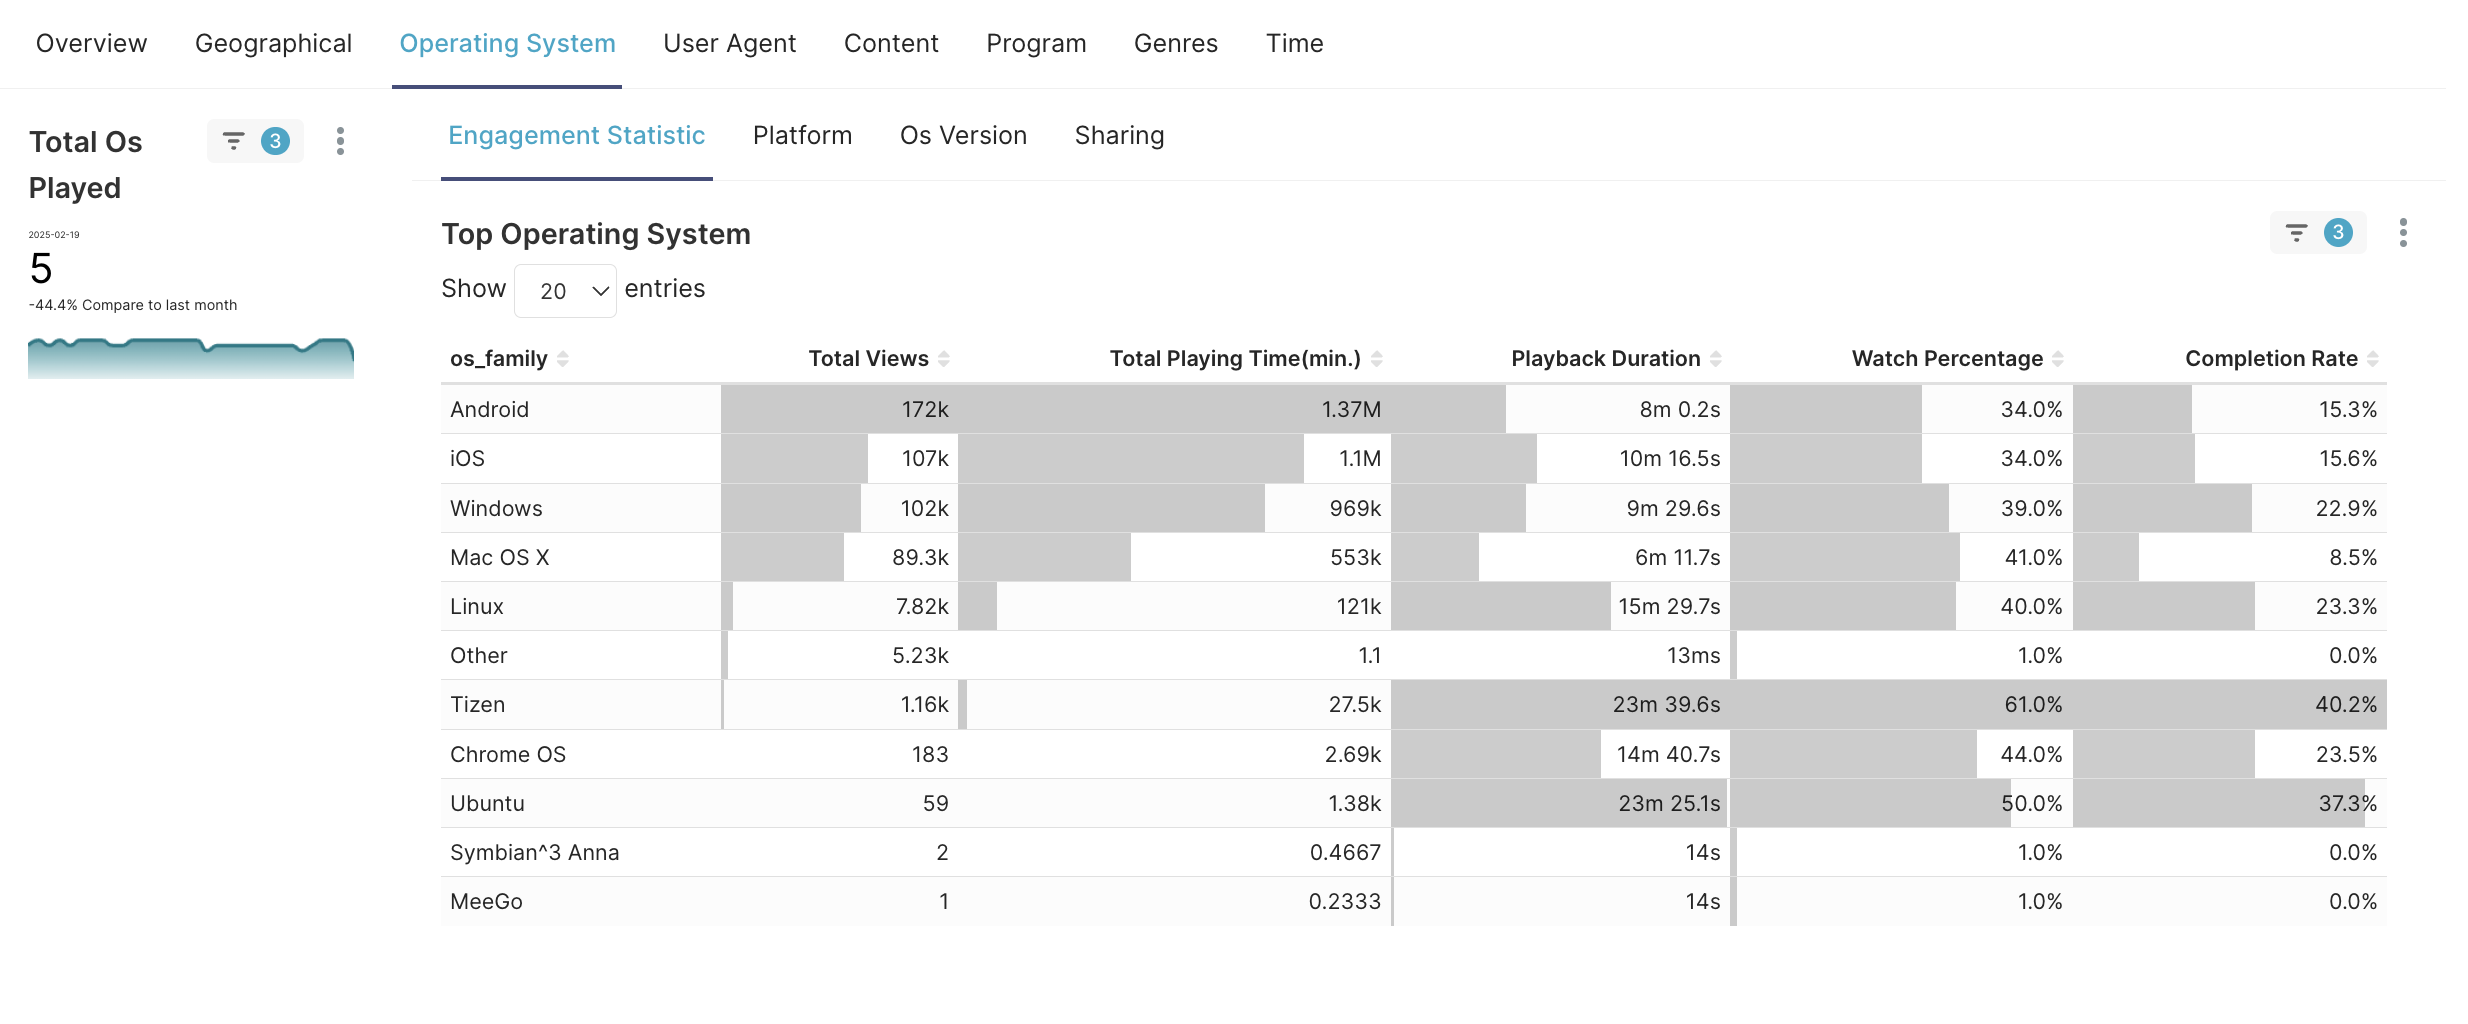Image resolution: width=2468 pixels, height=1024 pixels.
Task: Open kebab menu of Total Os Played card
Action: coord(340,141)
